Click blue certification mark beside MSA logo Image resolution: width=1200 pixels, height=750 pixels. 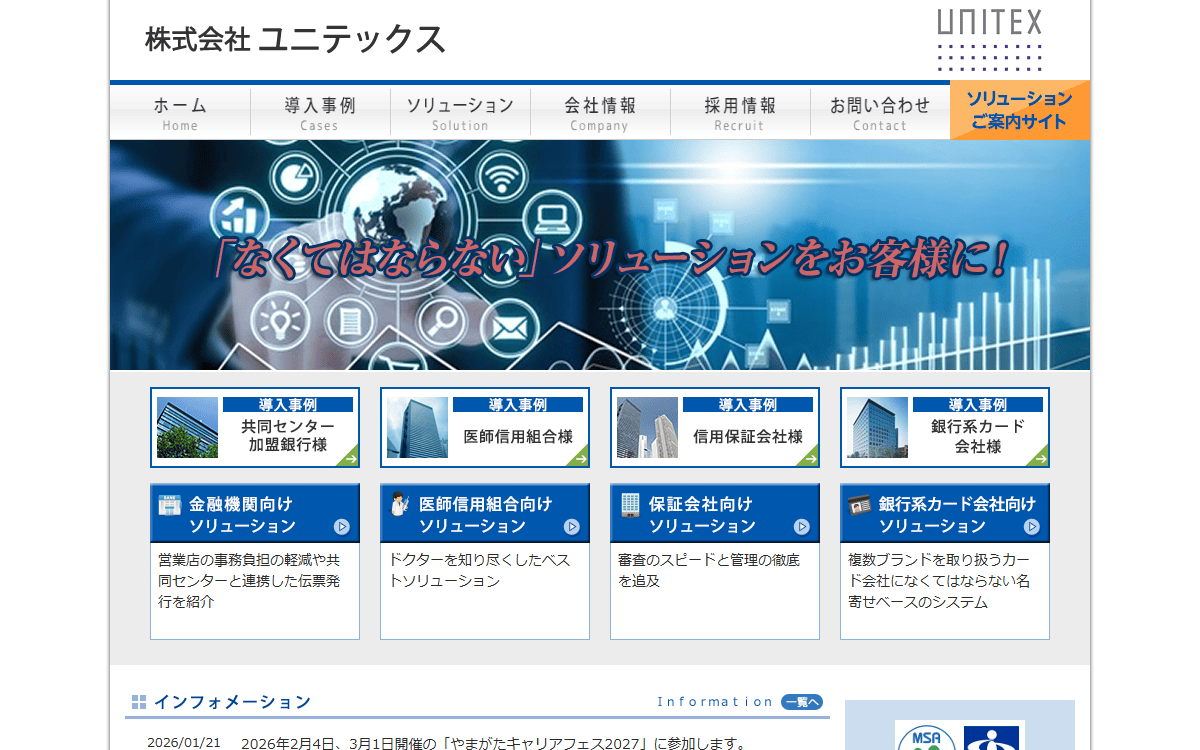[992, 737]
